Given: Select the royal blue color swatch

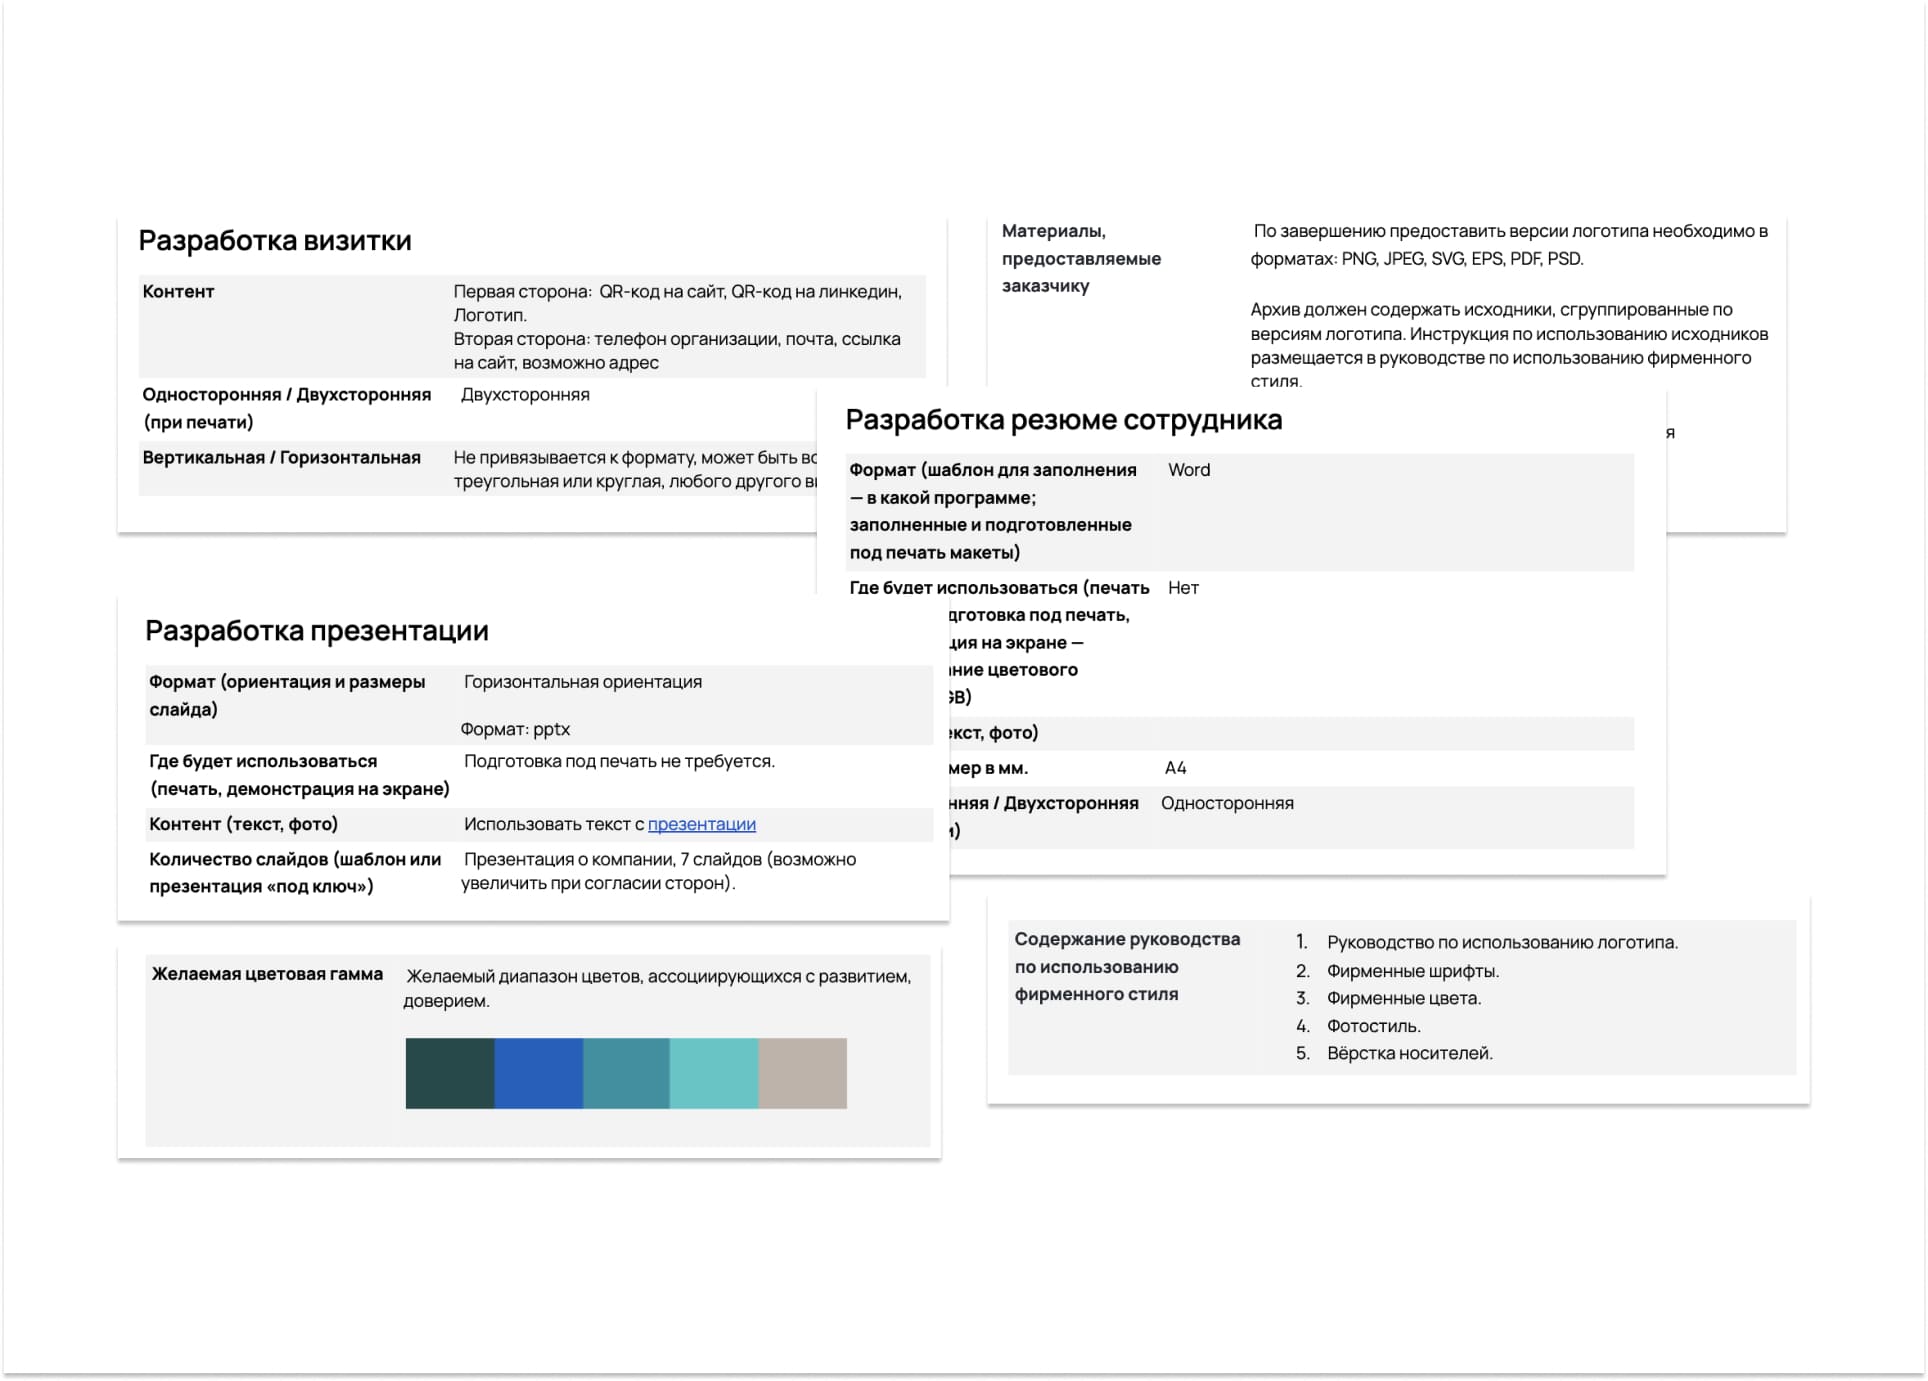Looking at the screenshot, I should (538, 1073).
